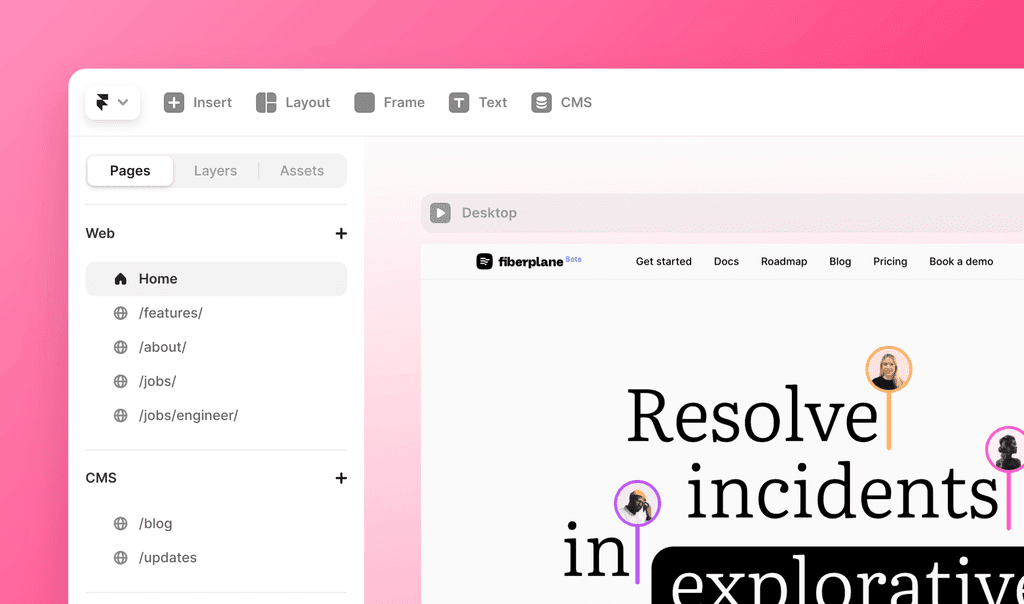Select the Pages tab
The height and width of the screenshot is (604, 1024).
(x=129, y=170)
